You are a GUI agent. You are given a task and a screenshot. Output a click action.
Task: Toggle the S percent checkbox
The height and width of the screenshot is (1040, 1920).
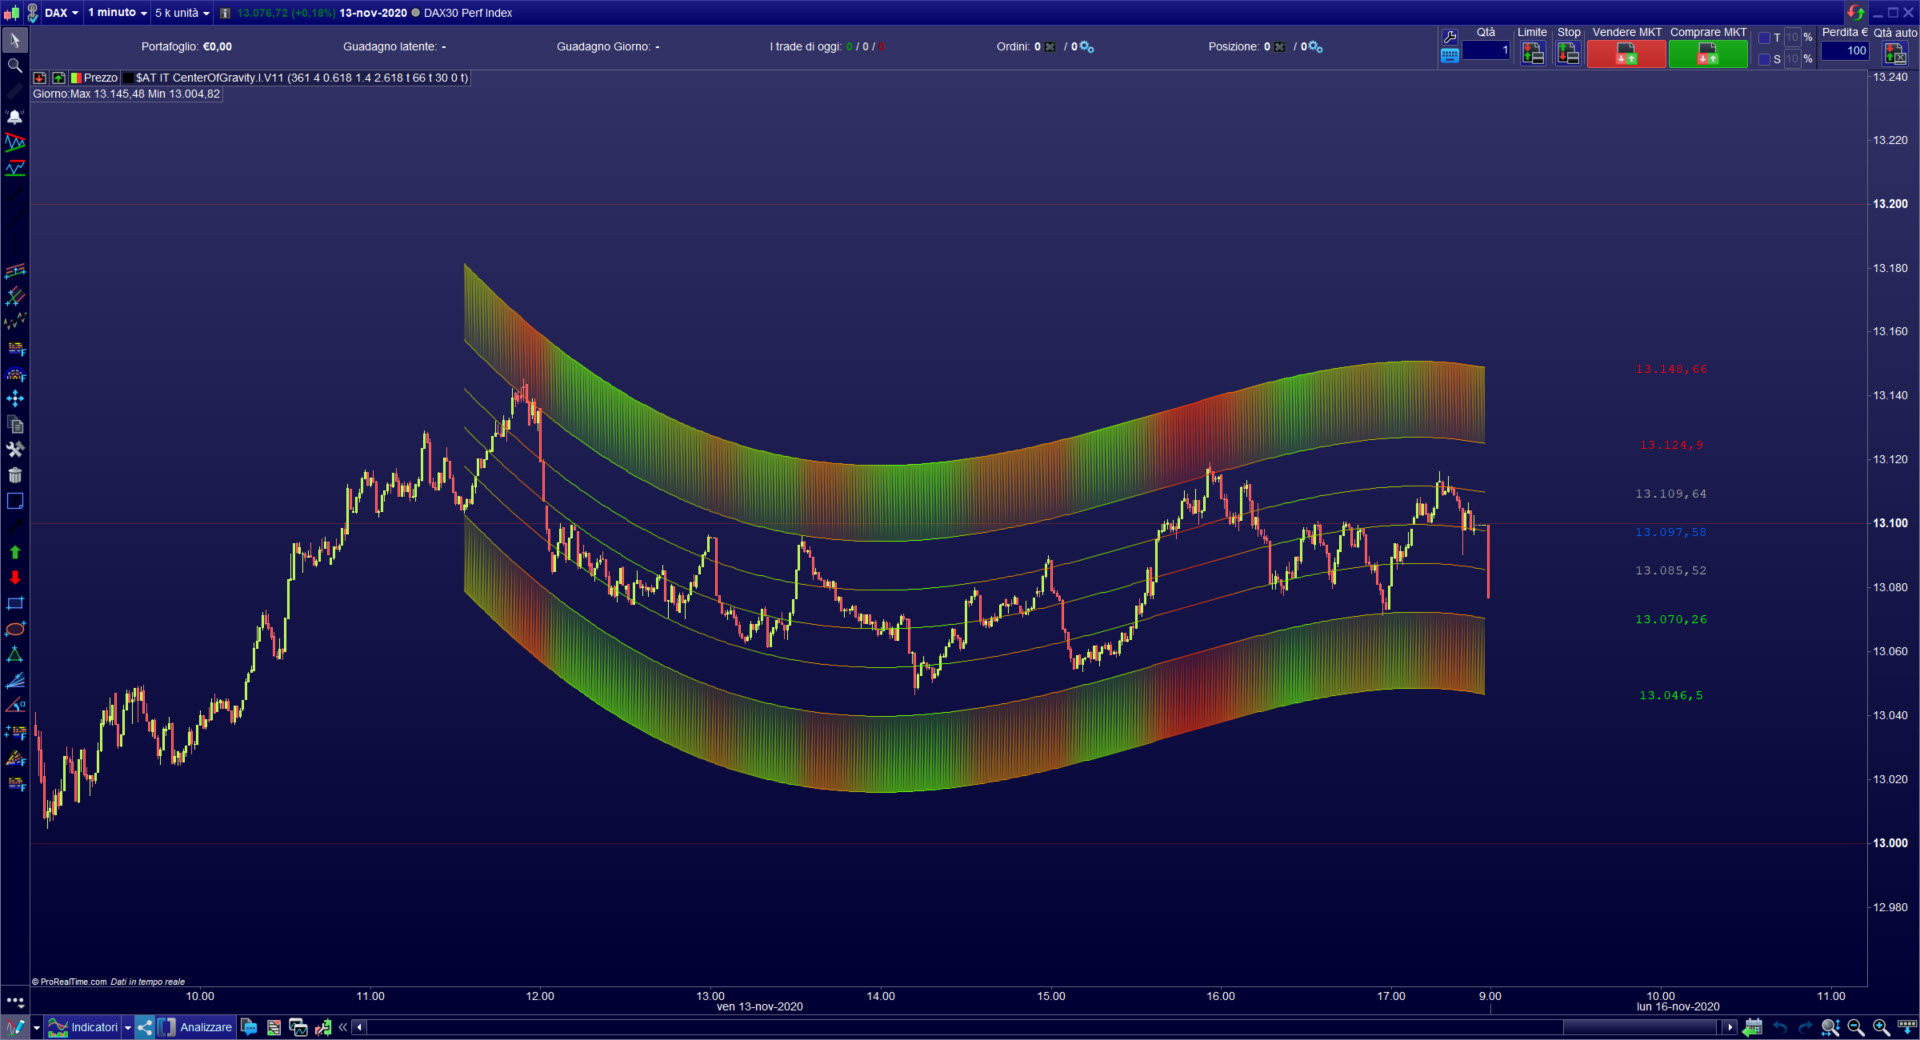point(1765,59)
